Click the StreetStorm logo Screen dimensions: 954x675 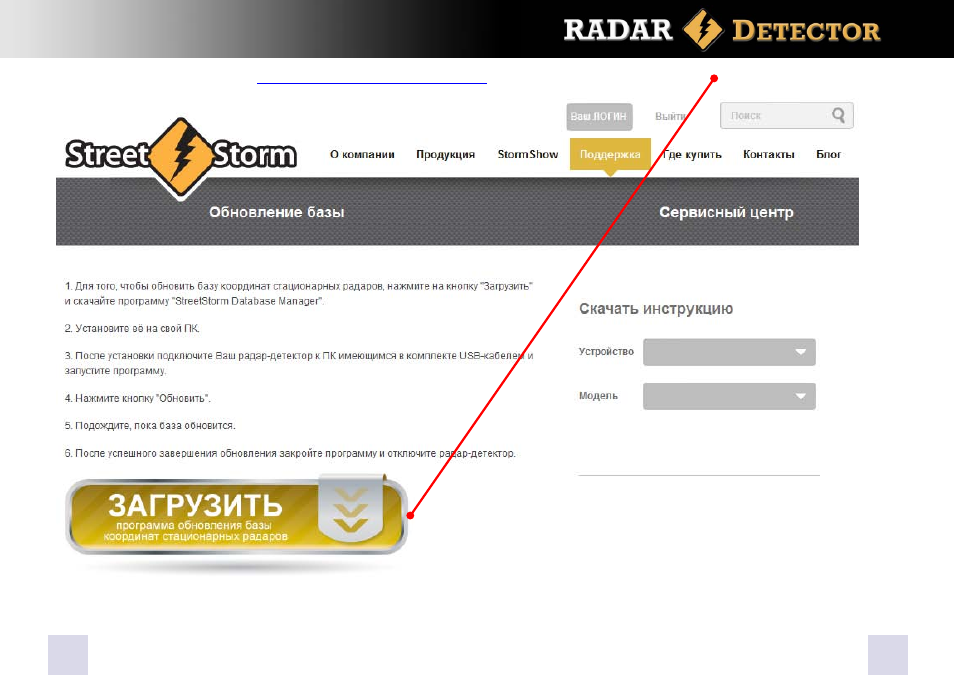click(181, 157)
